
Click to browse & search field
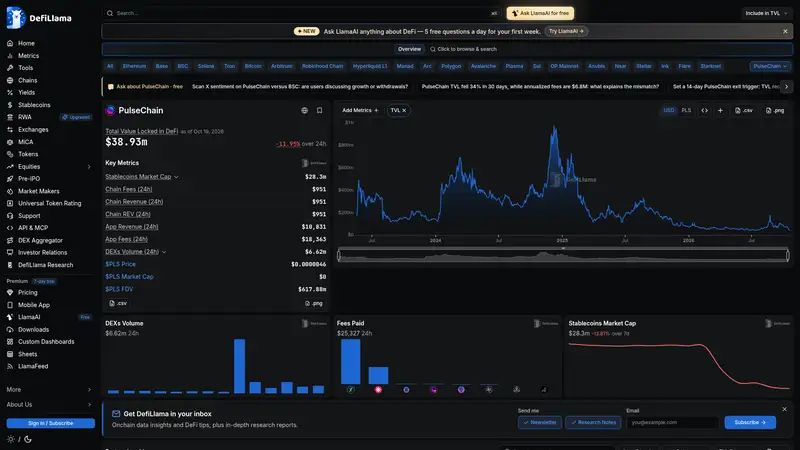tap(463, 49)
